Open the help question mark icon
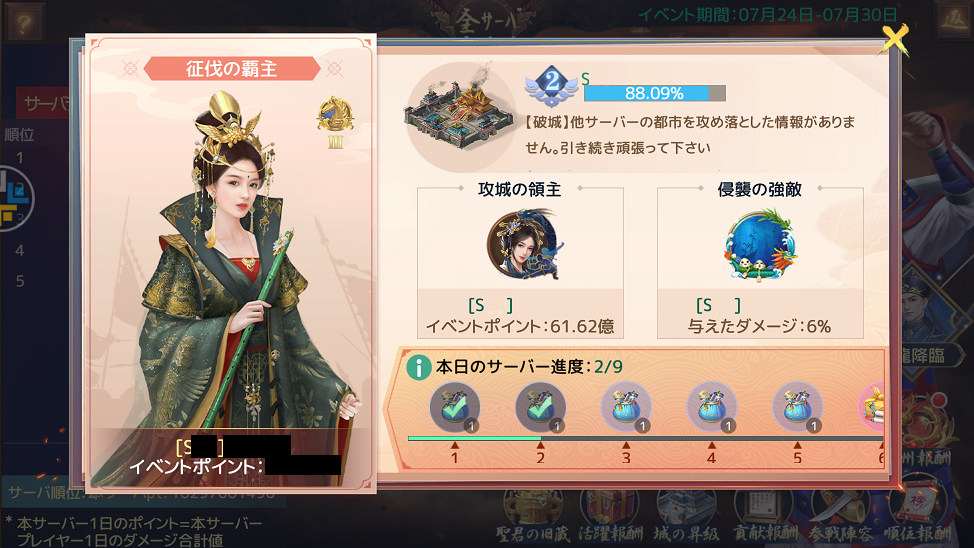Image resolution: width=974 pixels, height=548 pixels. (24, 23)
